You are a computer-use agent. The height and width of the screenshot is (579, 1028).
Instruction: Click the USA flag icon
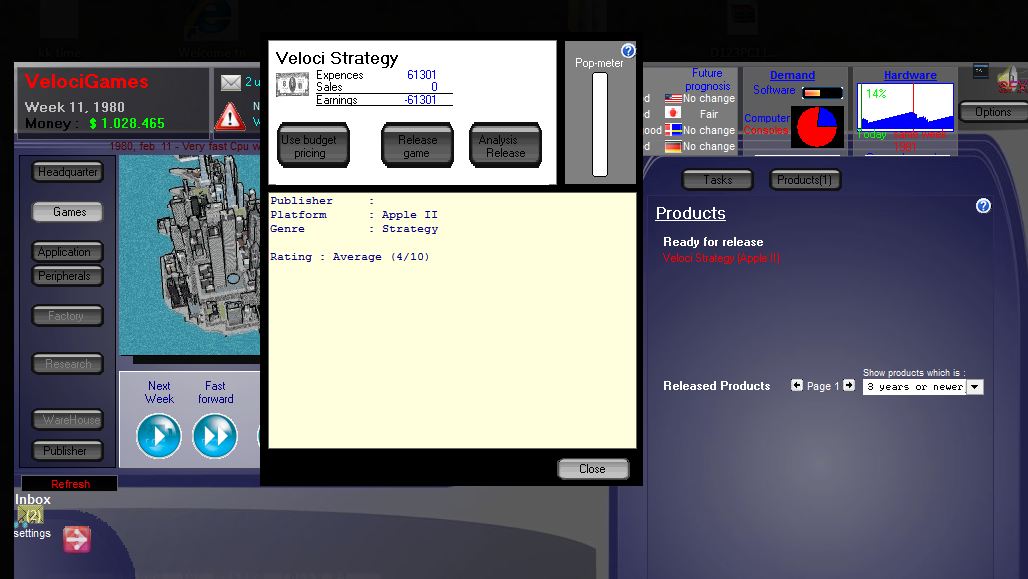click(x=673, y=98)
